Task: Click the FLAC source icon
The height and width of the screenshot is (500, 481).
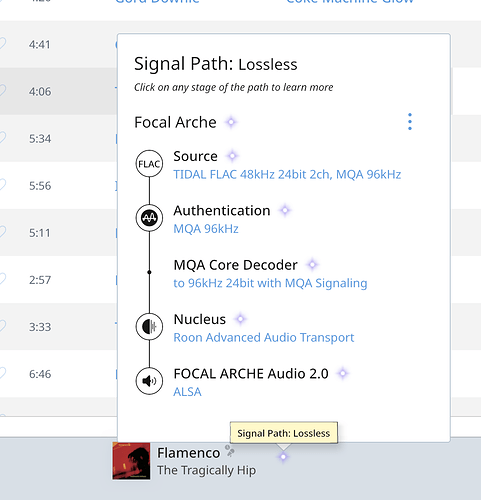Action: coord(149,164)
